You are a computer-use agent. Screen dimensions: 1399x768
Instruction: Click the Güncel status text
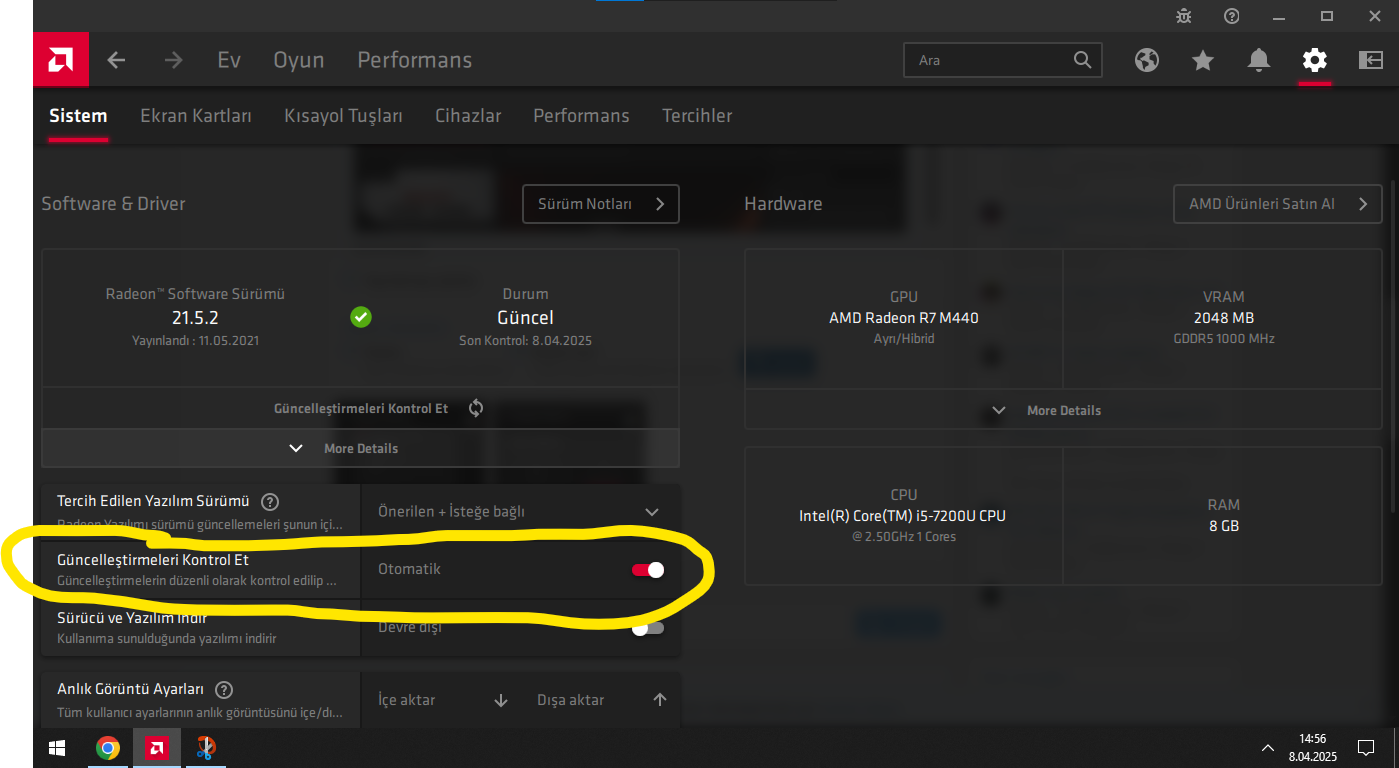(x=525, y=318)
